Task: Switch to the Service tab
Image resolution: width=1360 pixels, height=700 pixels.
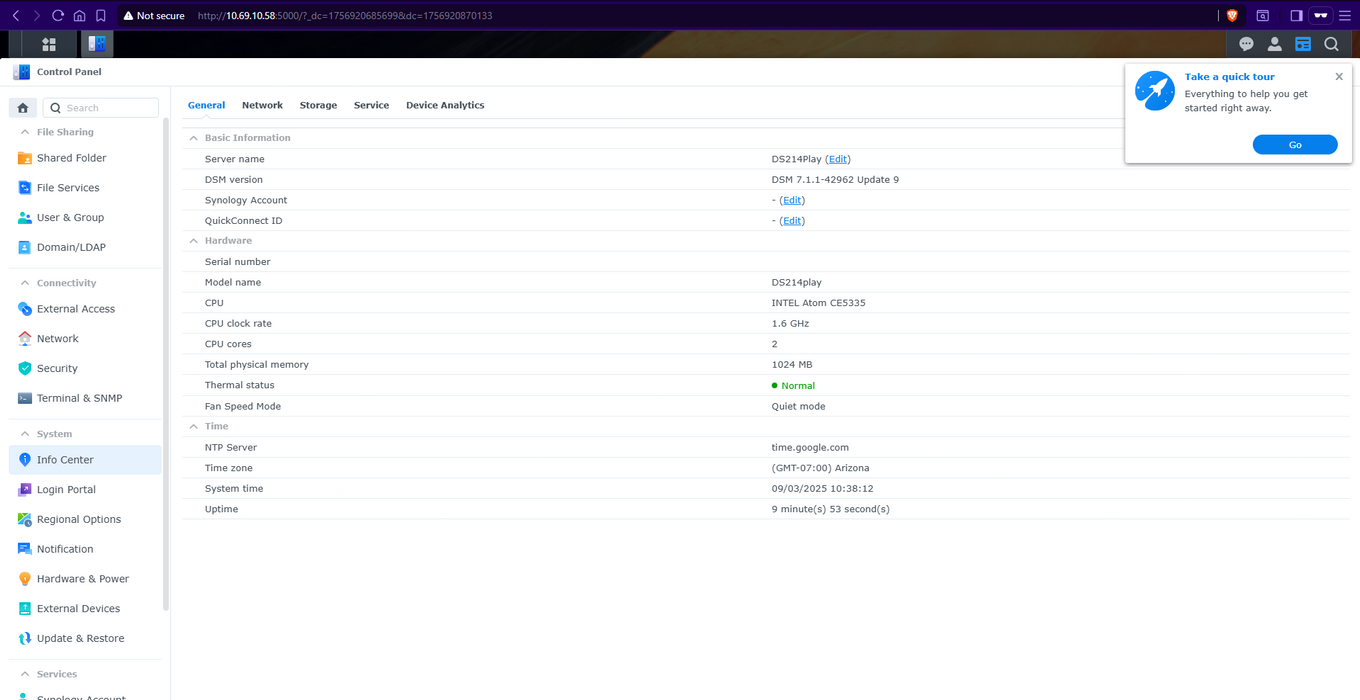Action: tap(371, 105)
